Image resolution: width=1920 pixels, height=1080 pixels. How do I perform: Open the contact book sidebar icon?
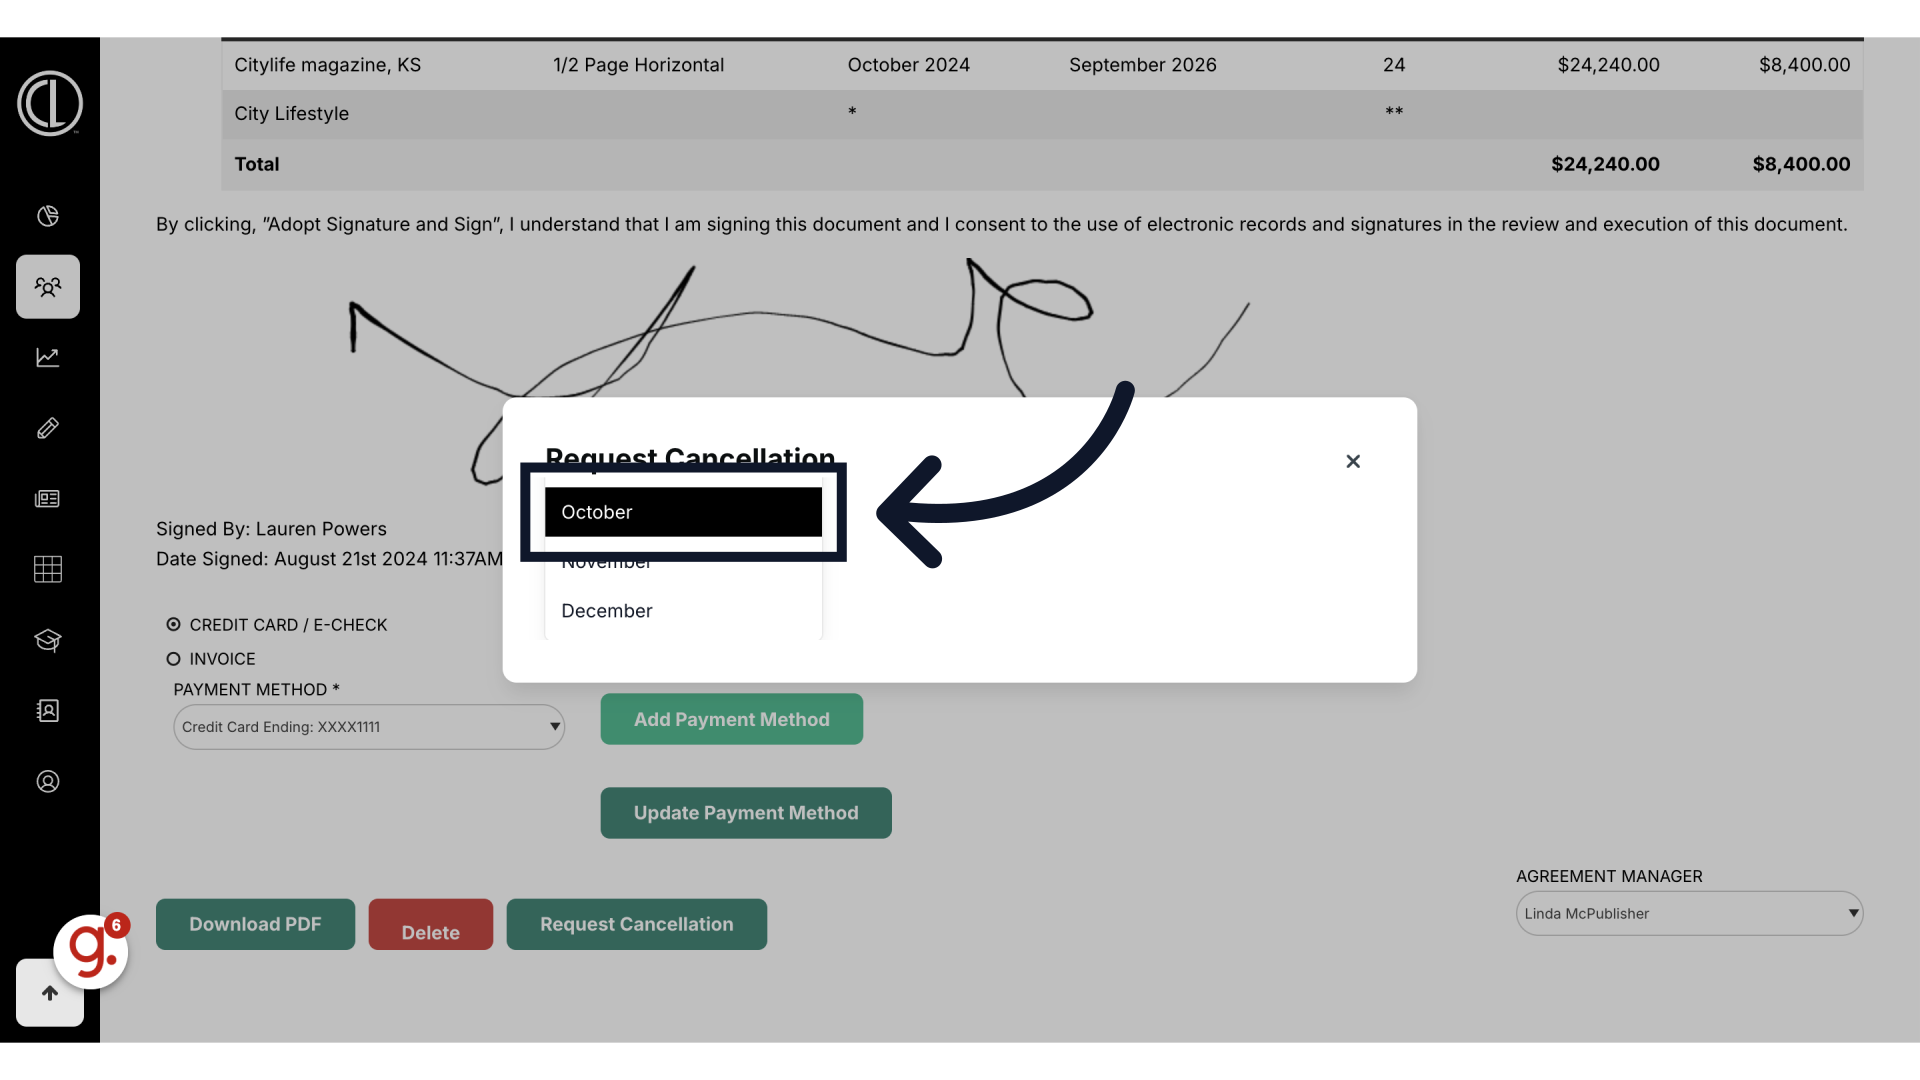[x=48, y=711]
